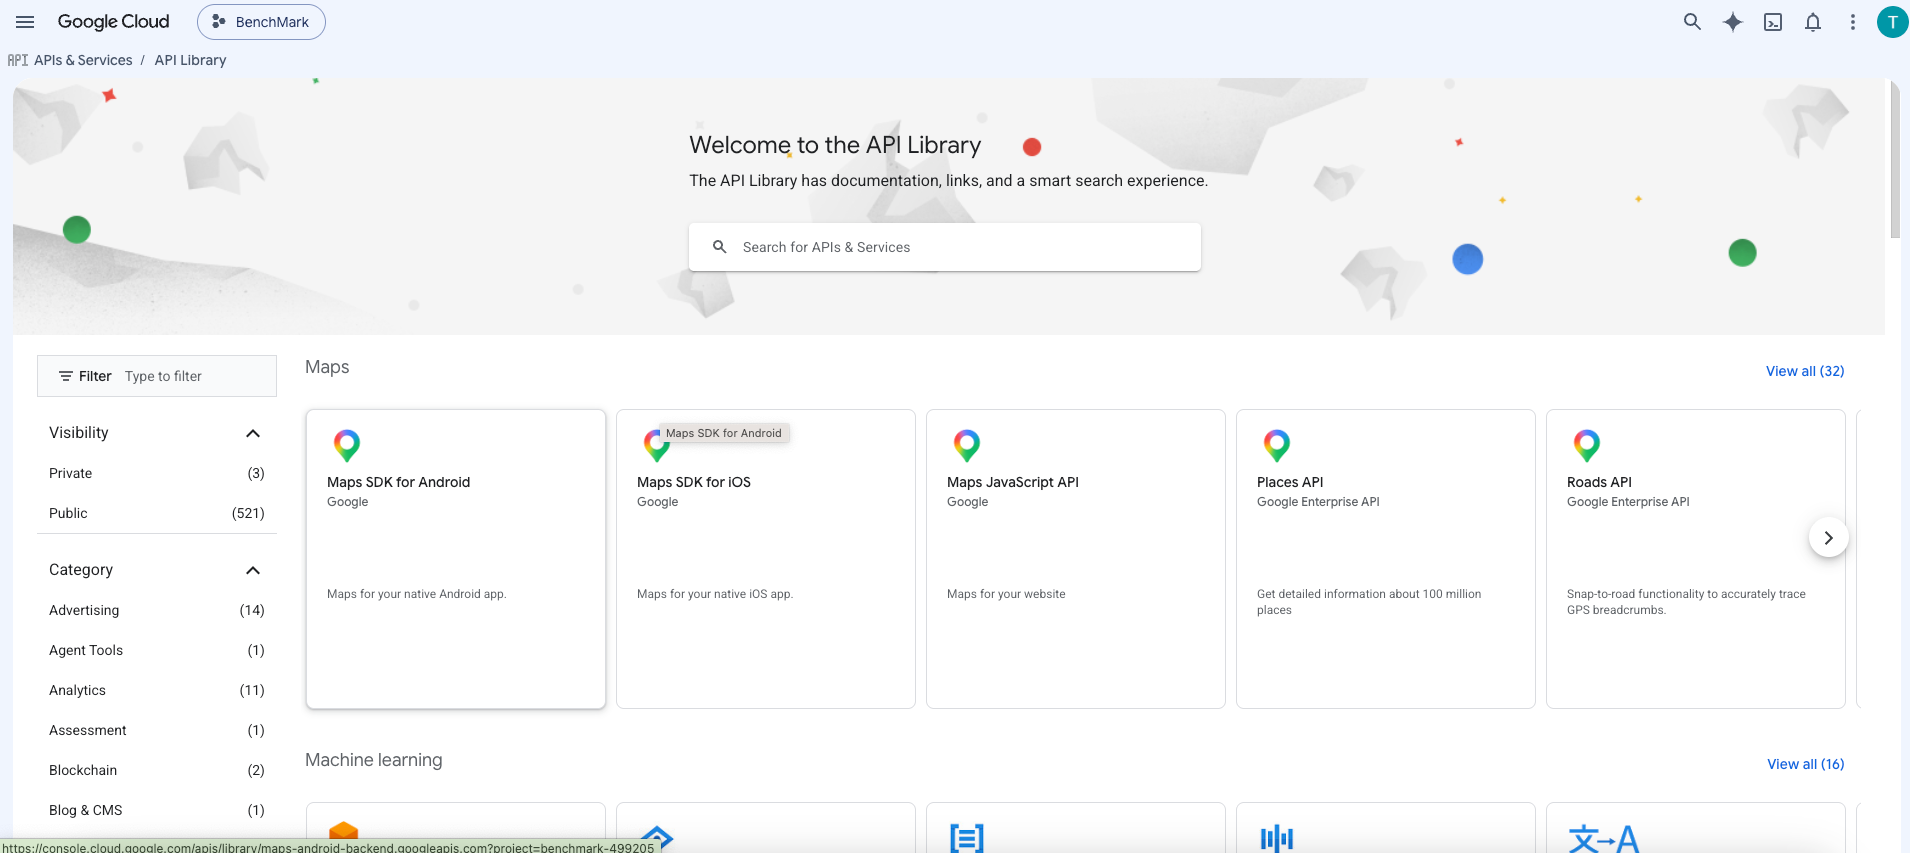Open the top bar search icon
The width and height of the screenshot is (1910, 853).
click(1692, 22)
